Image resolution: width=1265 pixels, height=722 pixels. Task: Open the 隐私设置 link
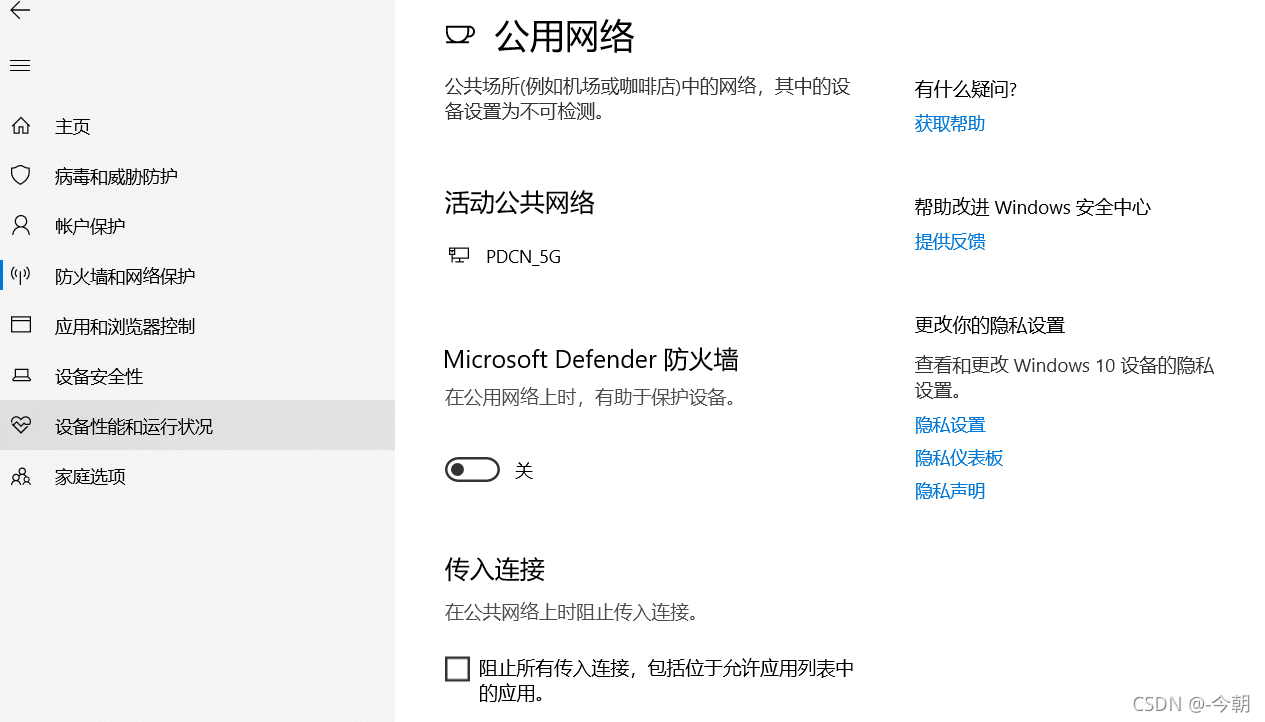pyautogui.click(x=950, y=426)
